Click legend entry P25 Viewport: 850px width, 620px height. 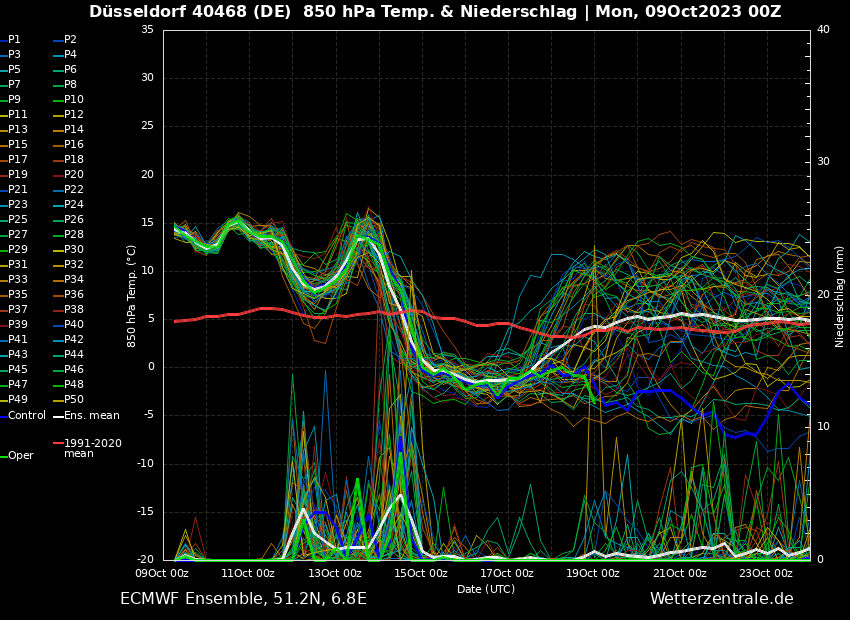point(18,220)
